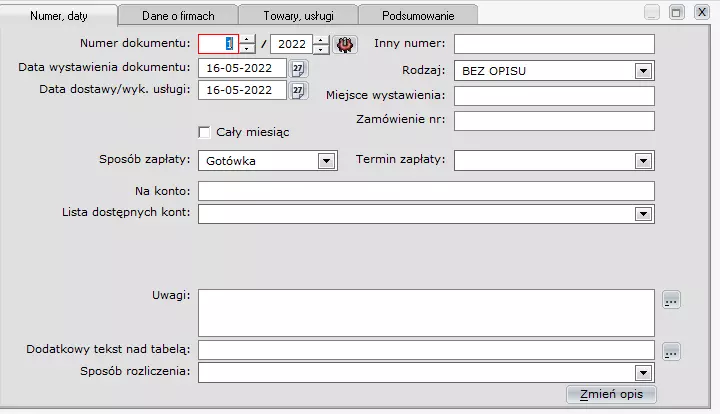Screen dimensions: 720x414
Task: Click the Zmień opis button
Action: [x=611, y=394]
